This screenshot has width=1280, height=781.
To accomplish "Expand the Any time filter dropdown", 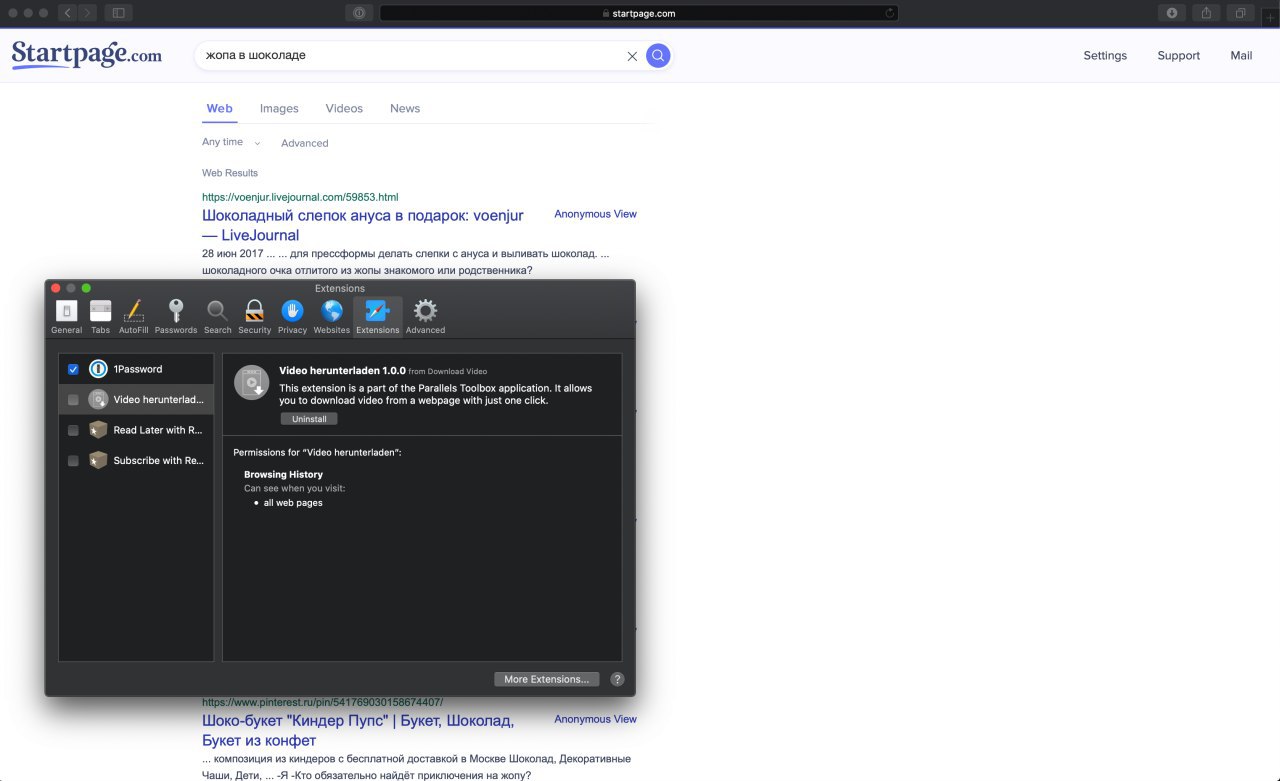I will (231, 142).
